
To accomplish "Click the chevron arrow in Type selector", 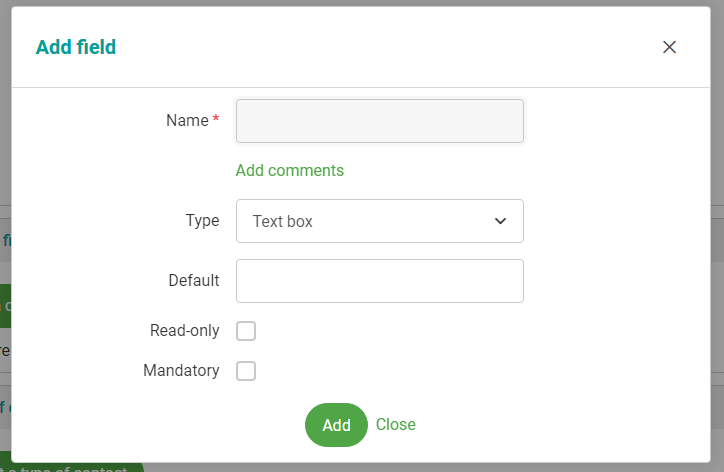I will coord(501,221).
